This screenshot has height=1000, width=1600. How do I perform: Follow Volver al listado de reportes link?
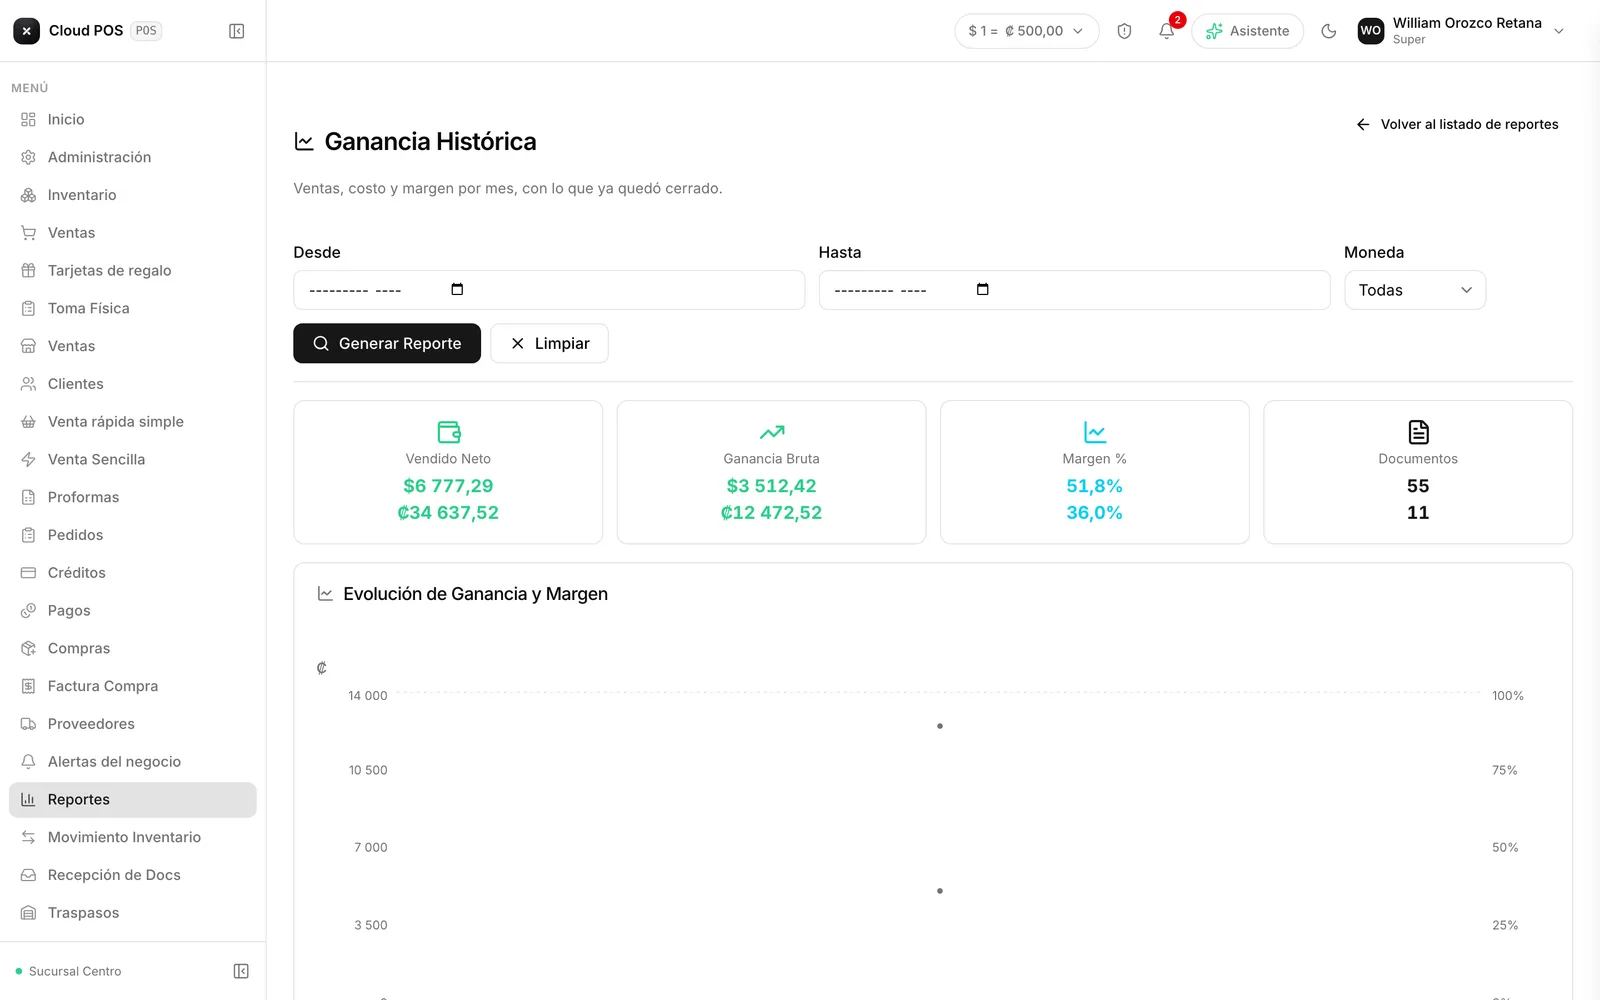(x=1458, y=124)
